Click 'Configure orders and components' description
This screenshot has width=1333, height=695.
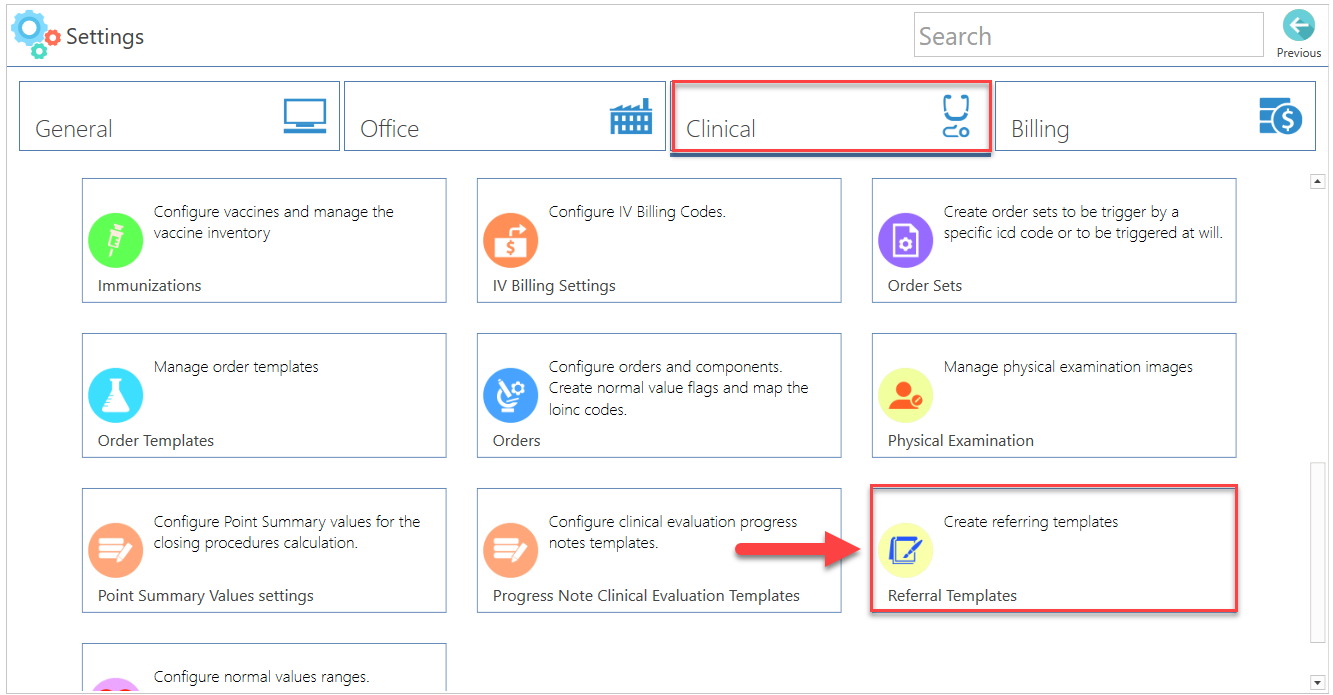coord(679,388)
